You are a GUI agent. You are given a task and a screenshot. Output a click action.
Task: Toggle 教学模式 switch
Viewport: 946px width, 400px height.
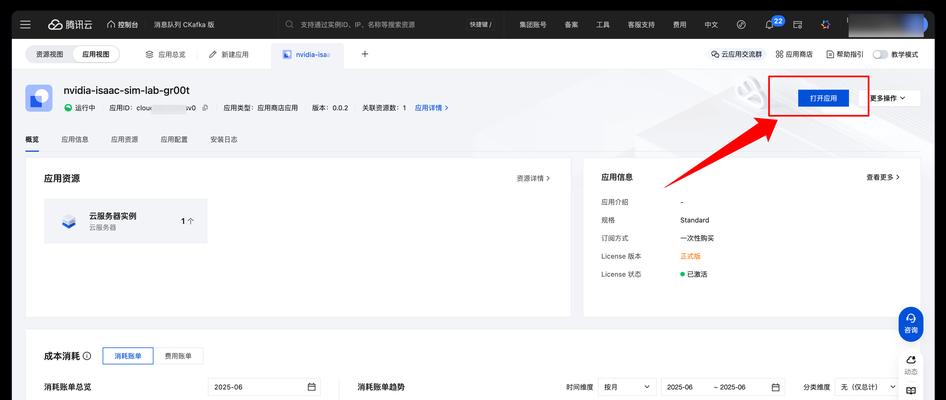click(x=880, y=54)
